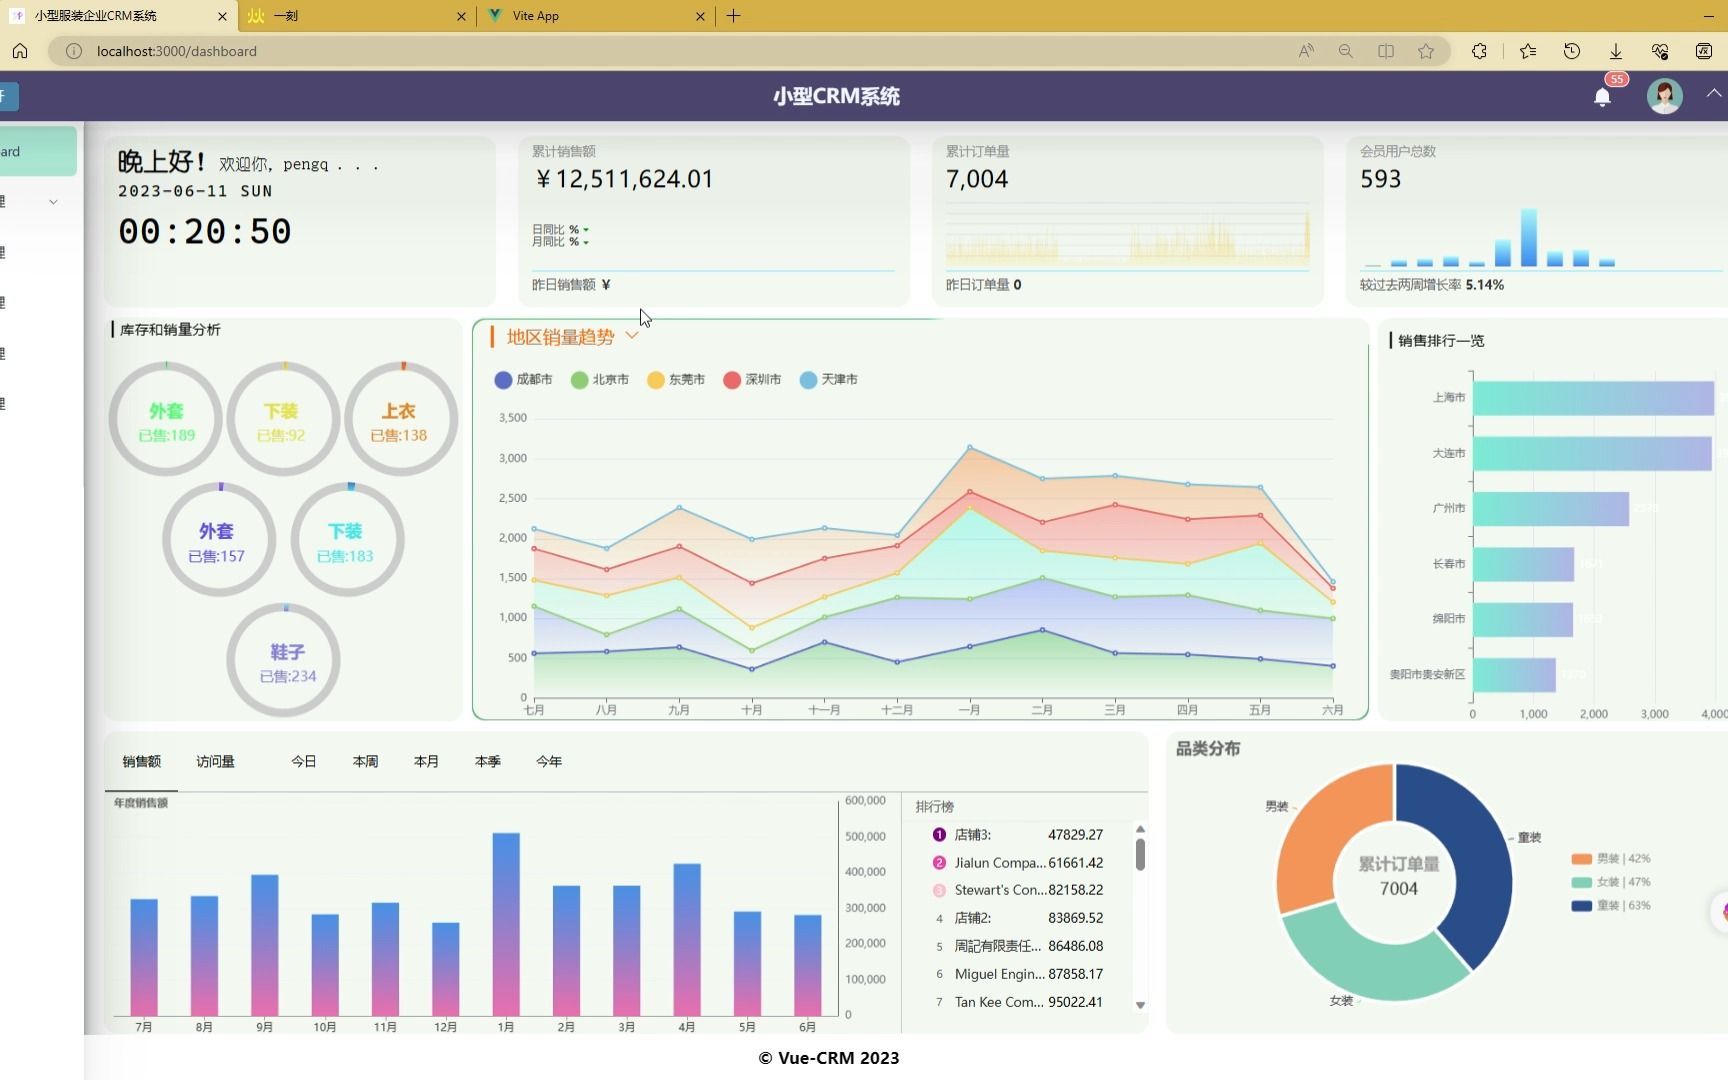
Task: Click the 1月 annual sales bar
Action: (506, 925)
